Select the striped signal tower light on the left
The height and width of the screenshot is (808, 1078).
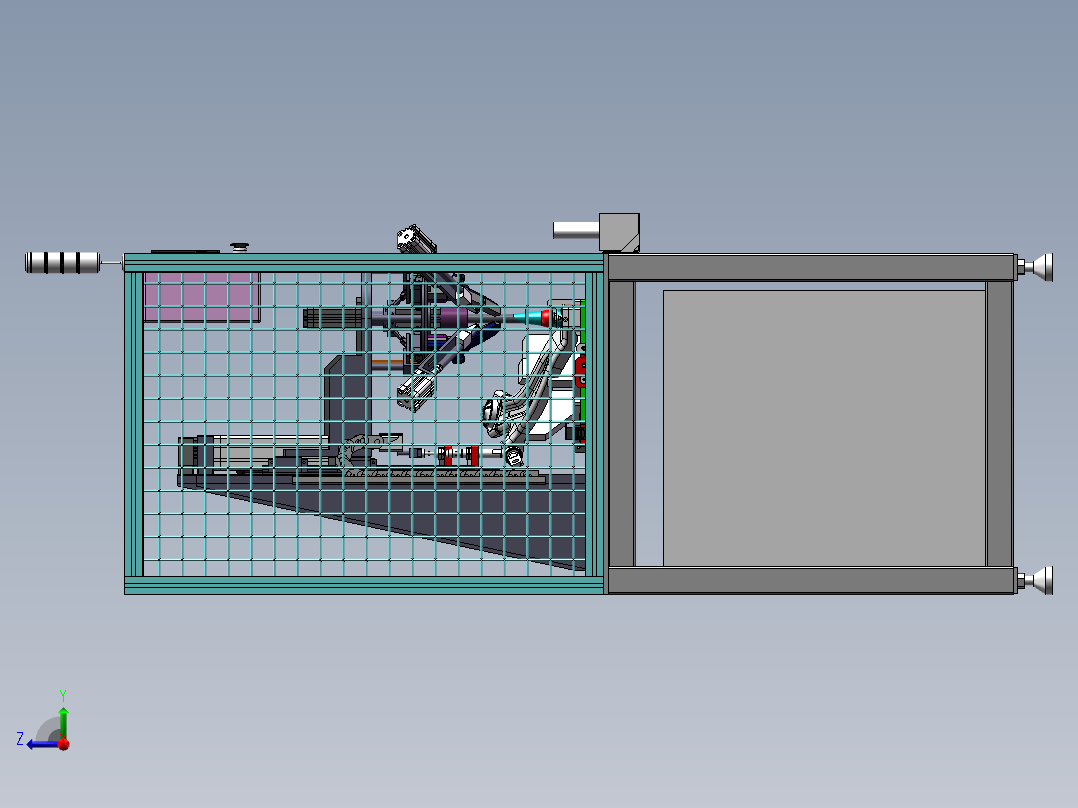click(62, 263)
